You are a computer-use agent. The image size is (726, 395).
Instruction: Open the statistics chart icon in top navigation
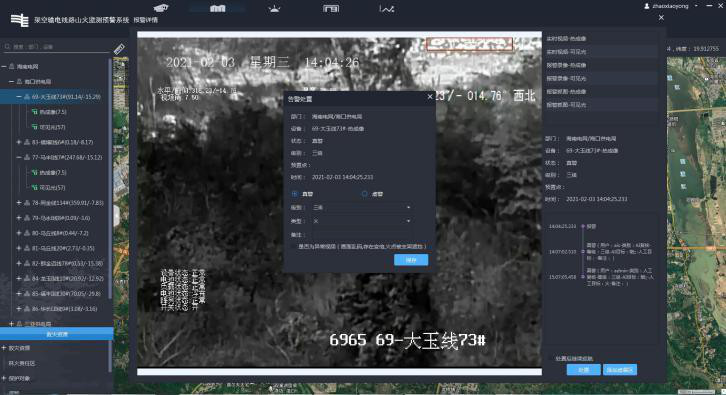pos(387,8)
